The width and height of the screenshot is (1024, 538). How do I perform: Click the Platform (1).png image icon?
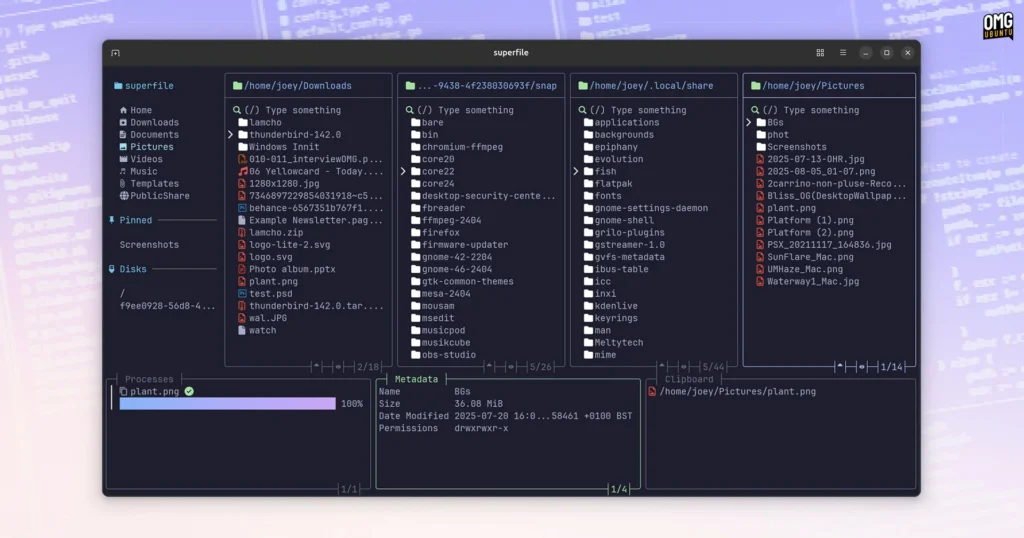760,221
